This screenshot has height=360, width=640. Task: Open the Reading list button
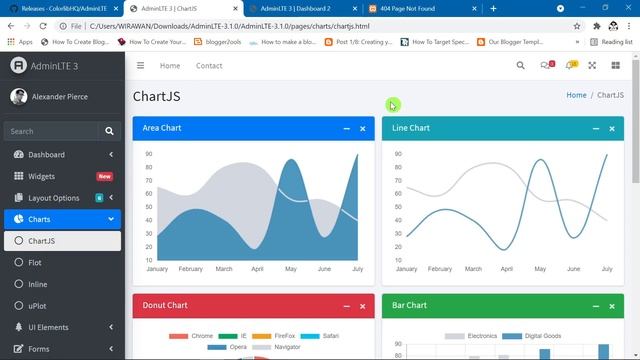coord(611,42)
